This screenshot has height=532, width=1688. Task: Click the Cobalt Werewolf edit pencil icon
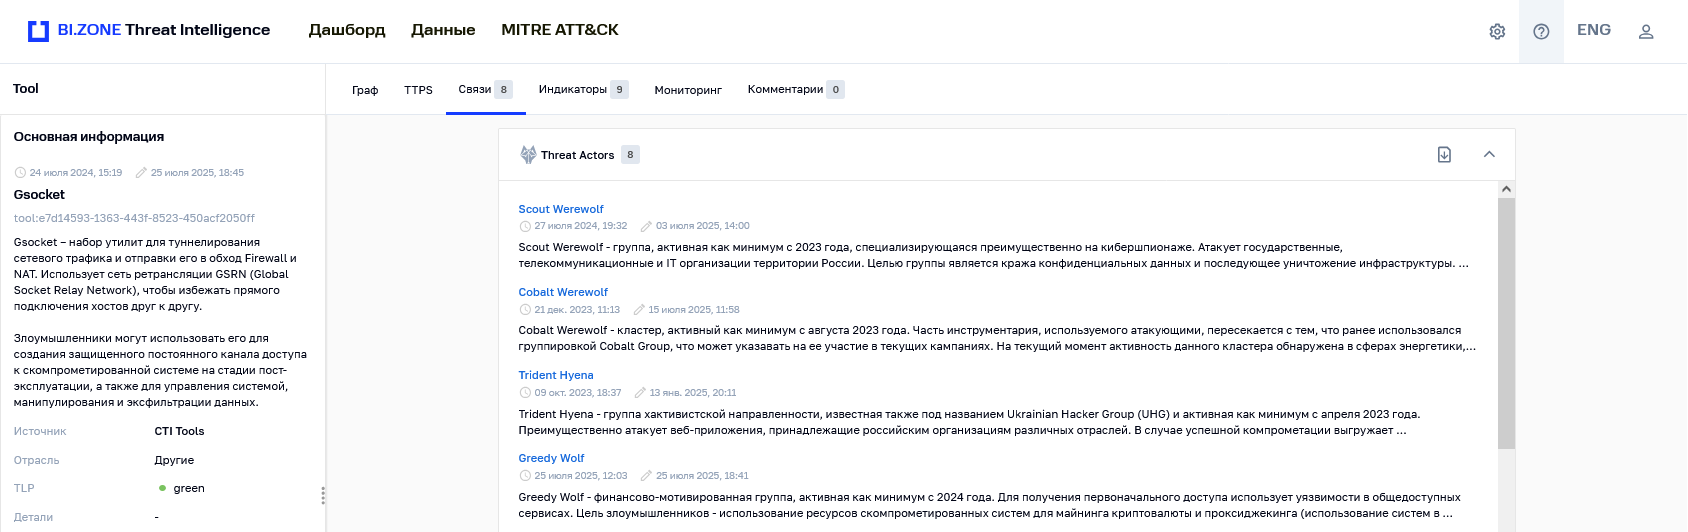pos(639,310)
